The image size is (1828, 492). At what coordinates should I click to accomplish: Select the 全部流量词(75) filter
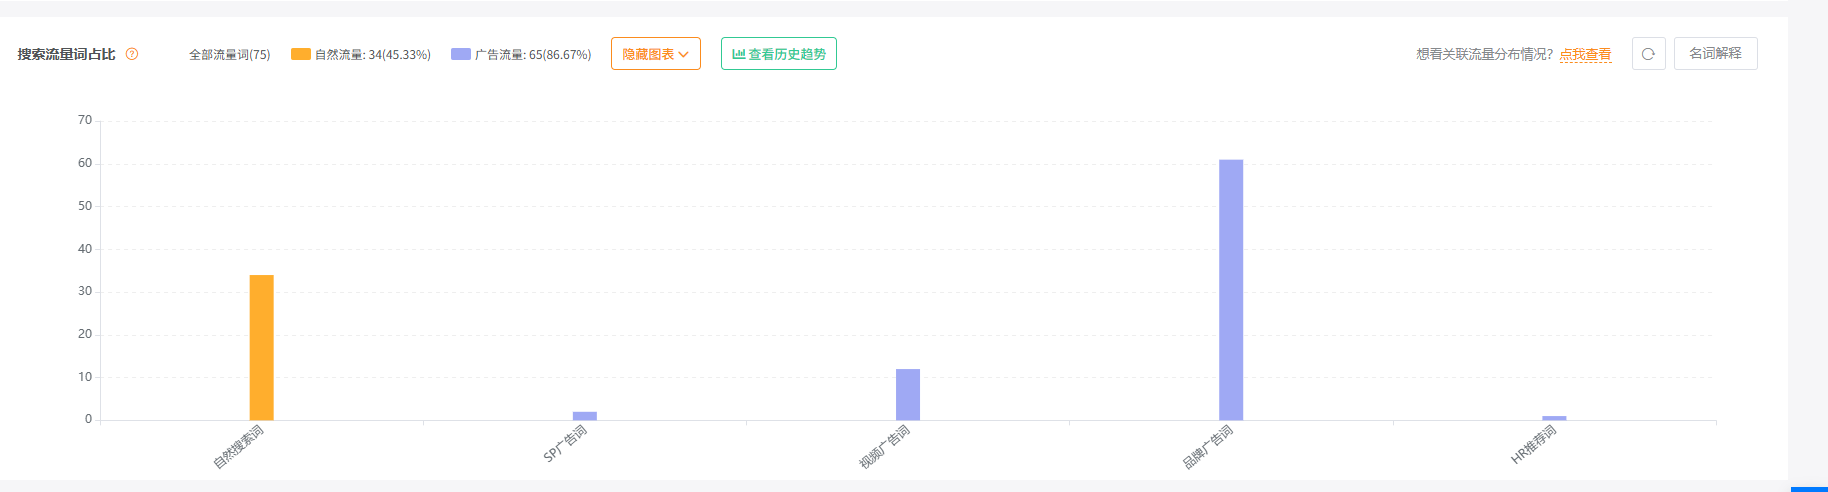pos(230,54)
